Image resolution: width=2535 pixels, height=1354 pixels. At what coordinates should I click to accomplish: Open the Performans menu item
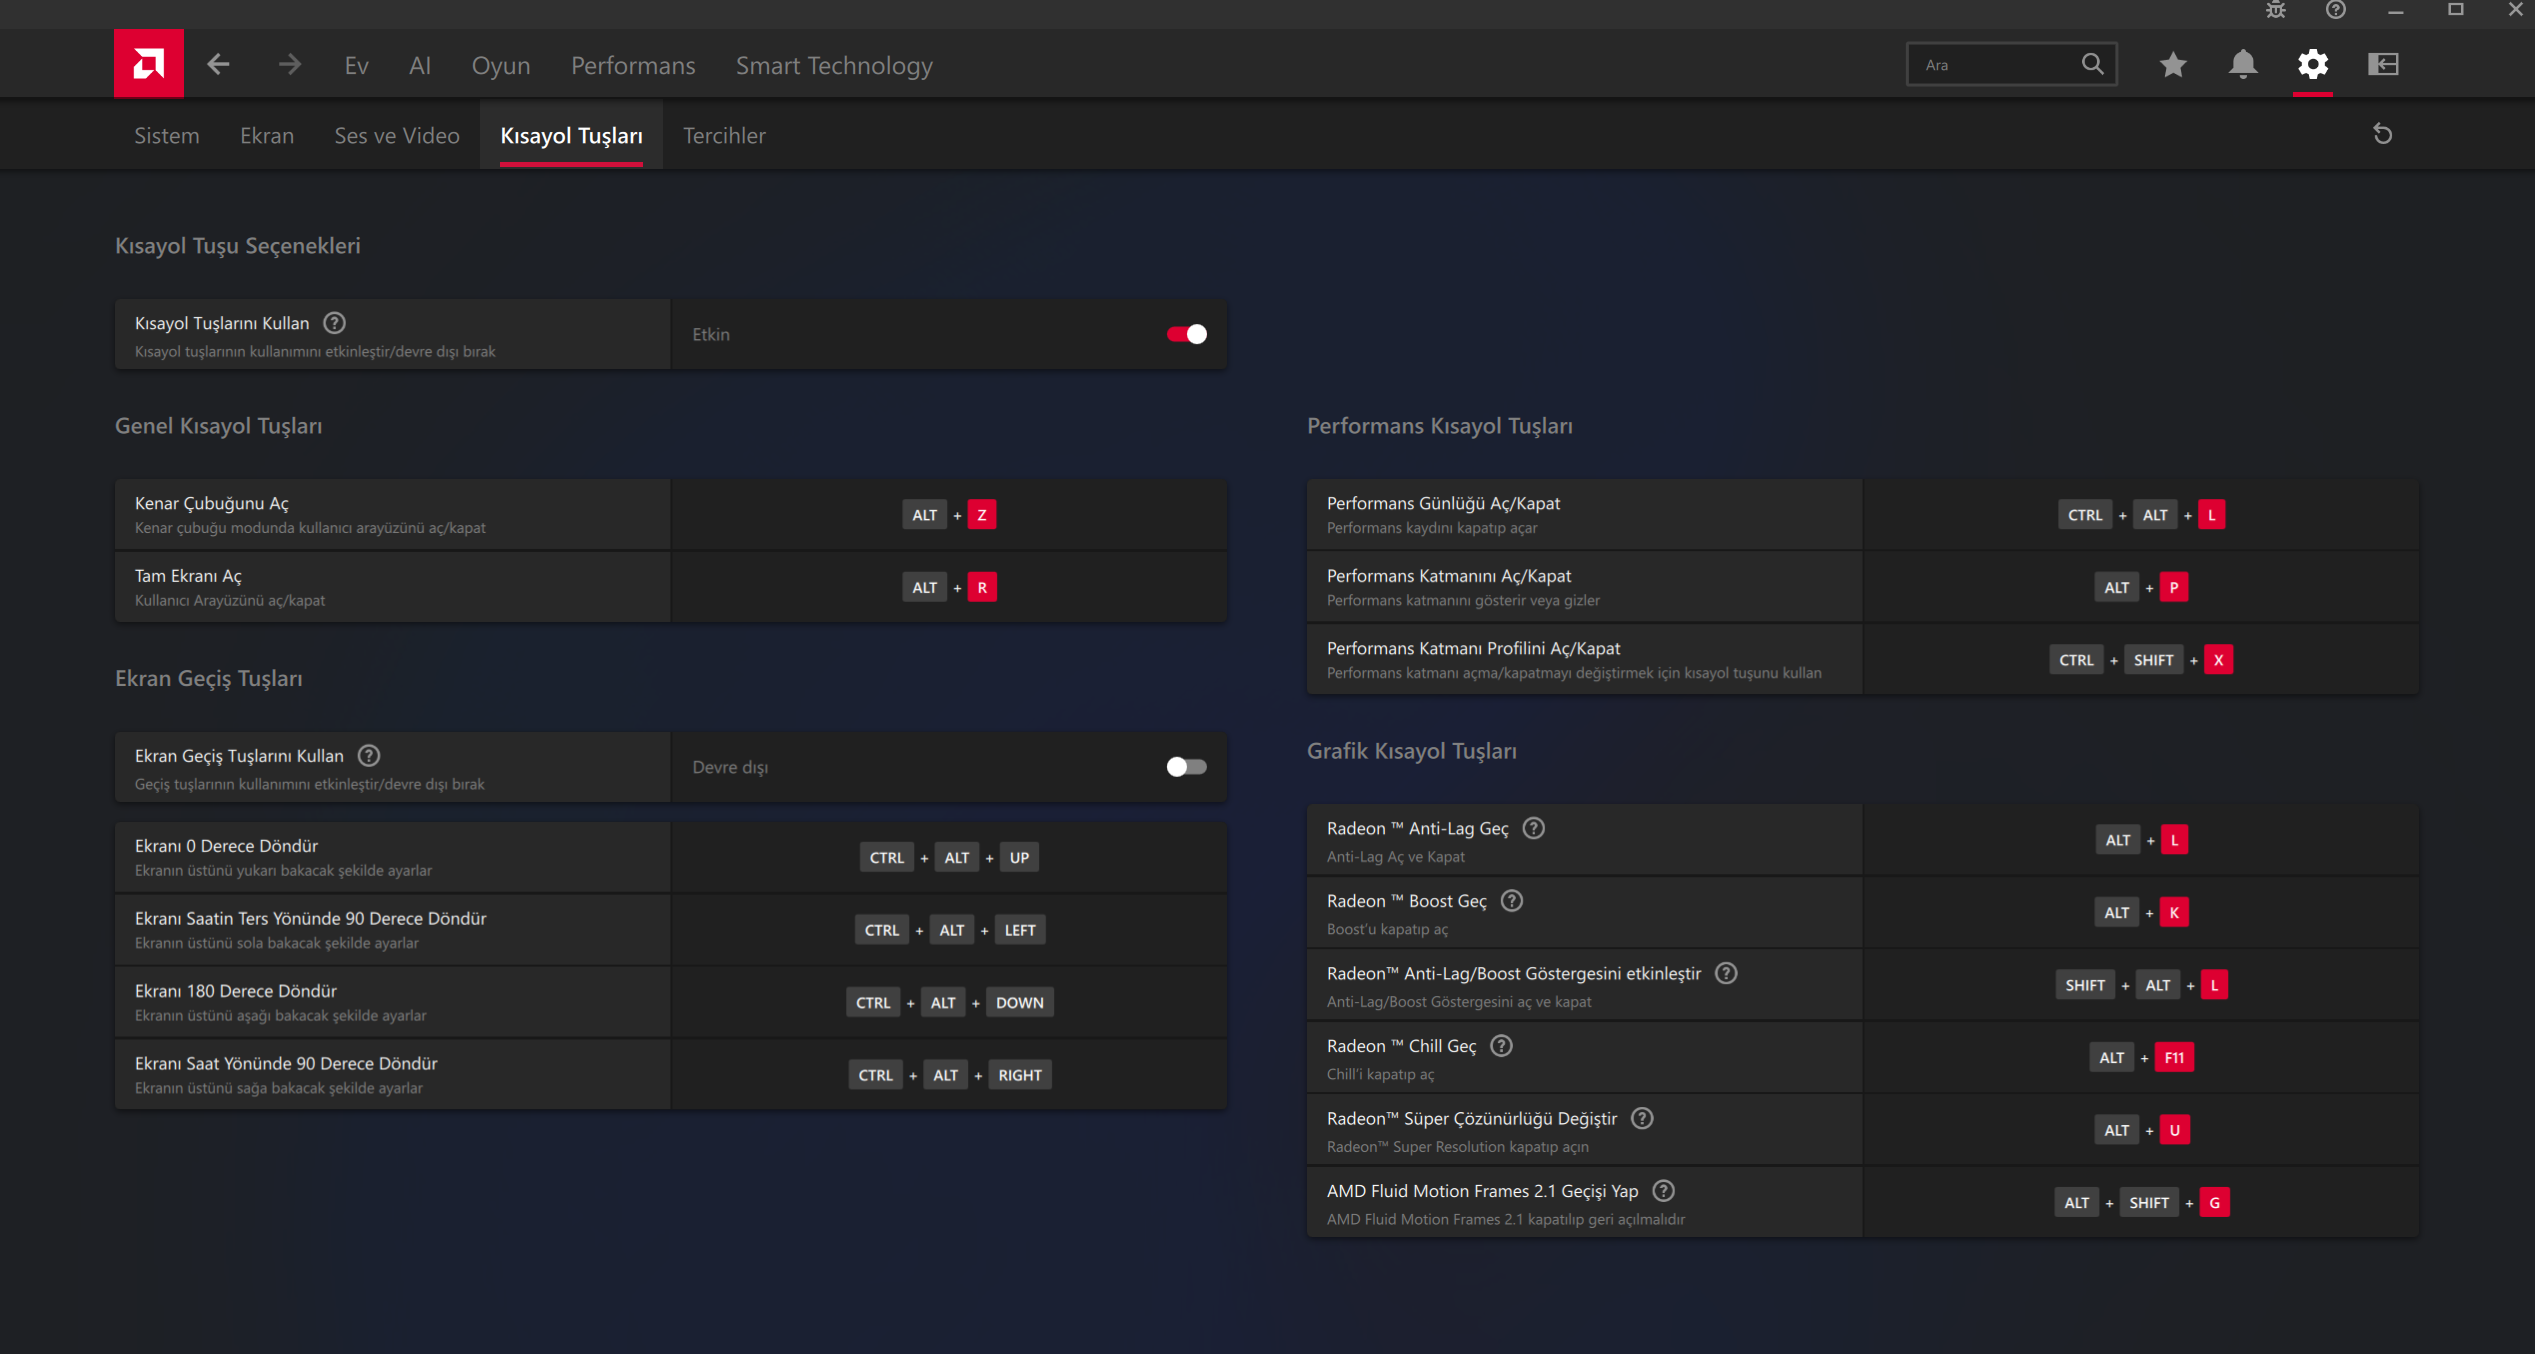pyautogui.click(x=632, y=65)
